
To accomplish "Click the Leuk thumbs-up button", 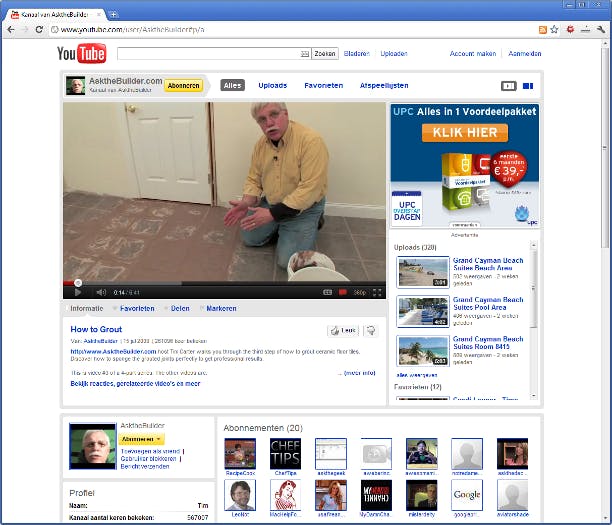I will [x=343, y=331].
